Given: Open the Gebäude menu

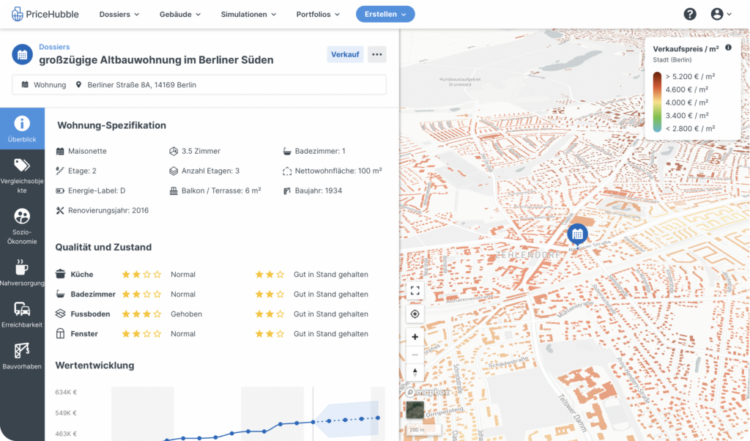Looking at the screenshot, I should [180, 15].
